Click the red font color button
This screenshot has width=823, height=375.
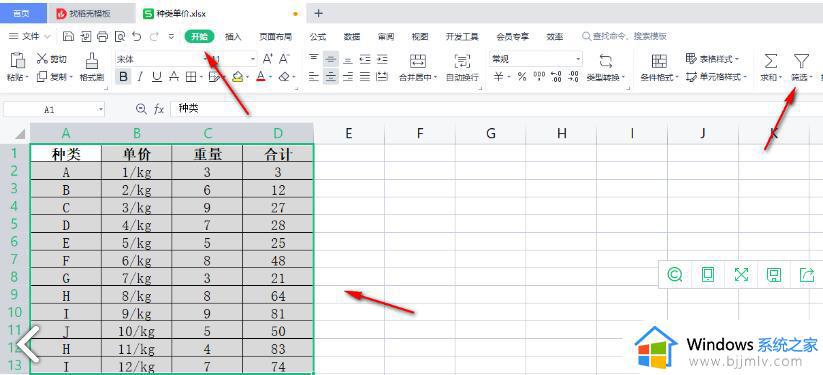[261, 77]
